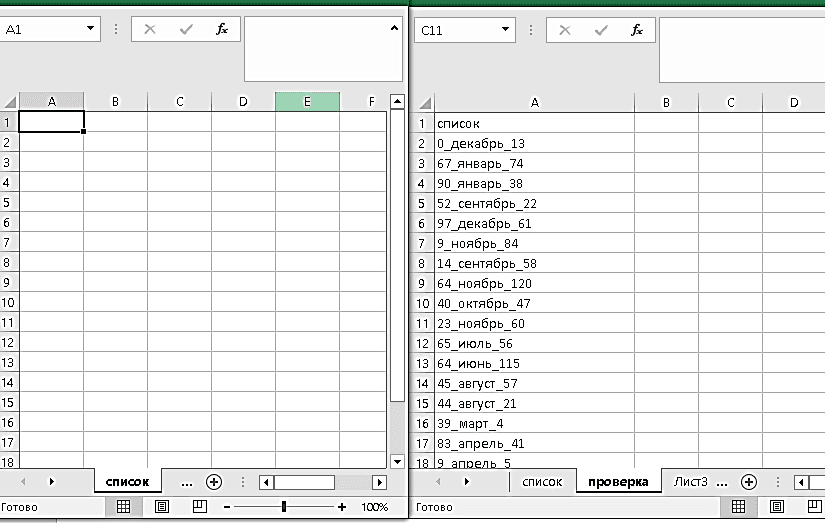
Task: Click the Insert Function fx icon in left window
Action: [x=222, y=30]
